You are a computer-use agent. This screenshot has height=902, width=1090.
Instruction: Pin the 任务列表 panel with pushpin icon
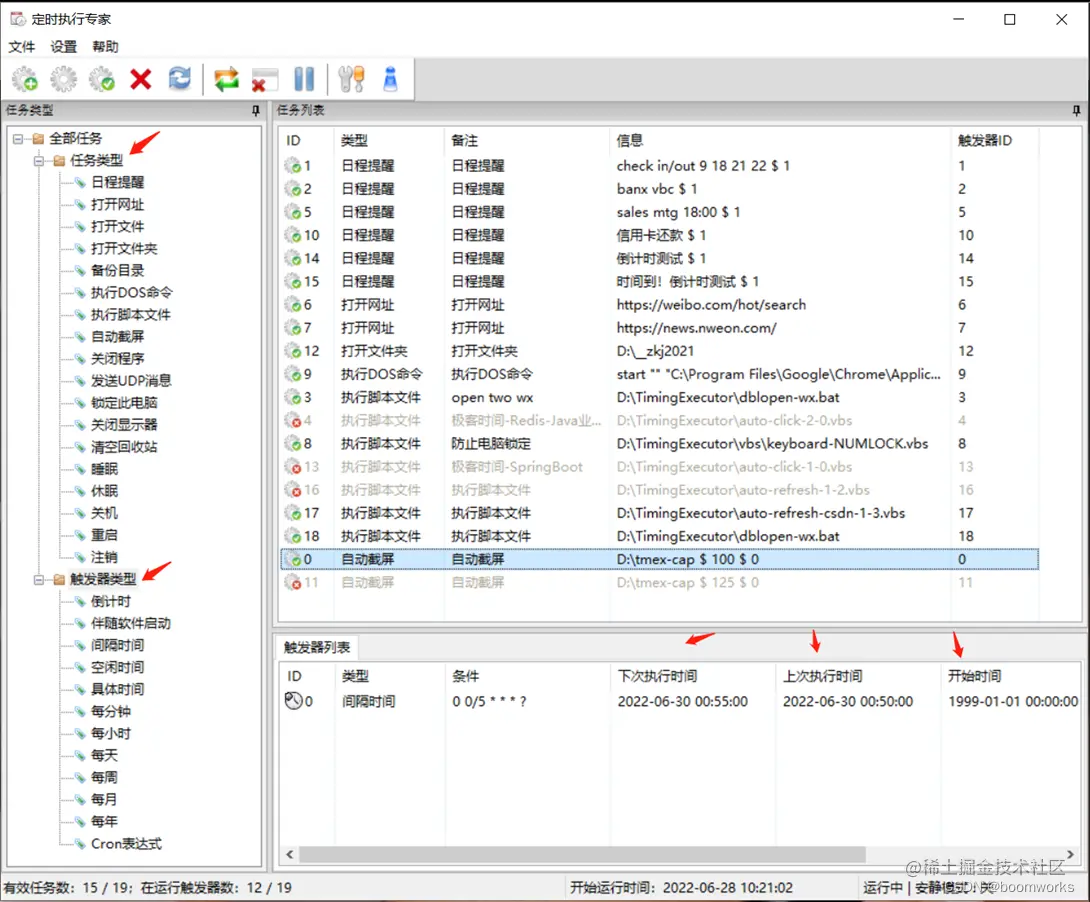pyautogui.click(x=1076, y=110)
